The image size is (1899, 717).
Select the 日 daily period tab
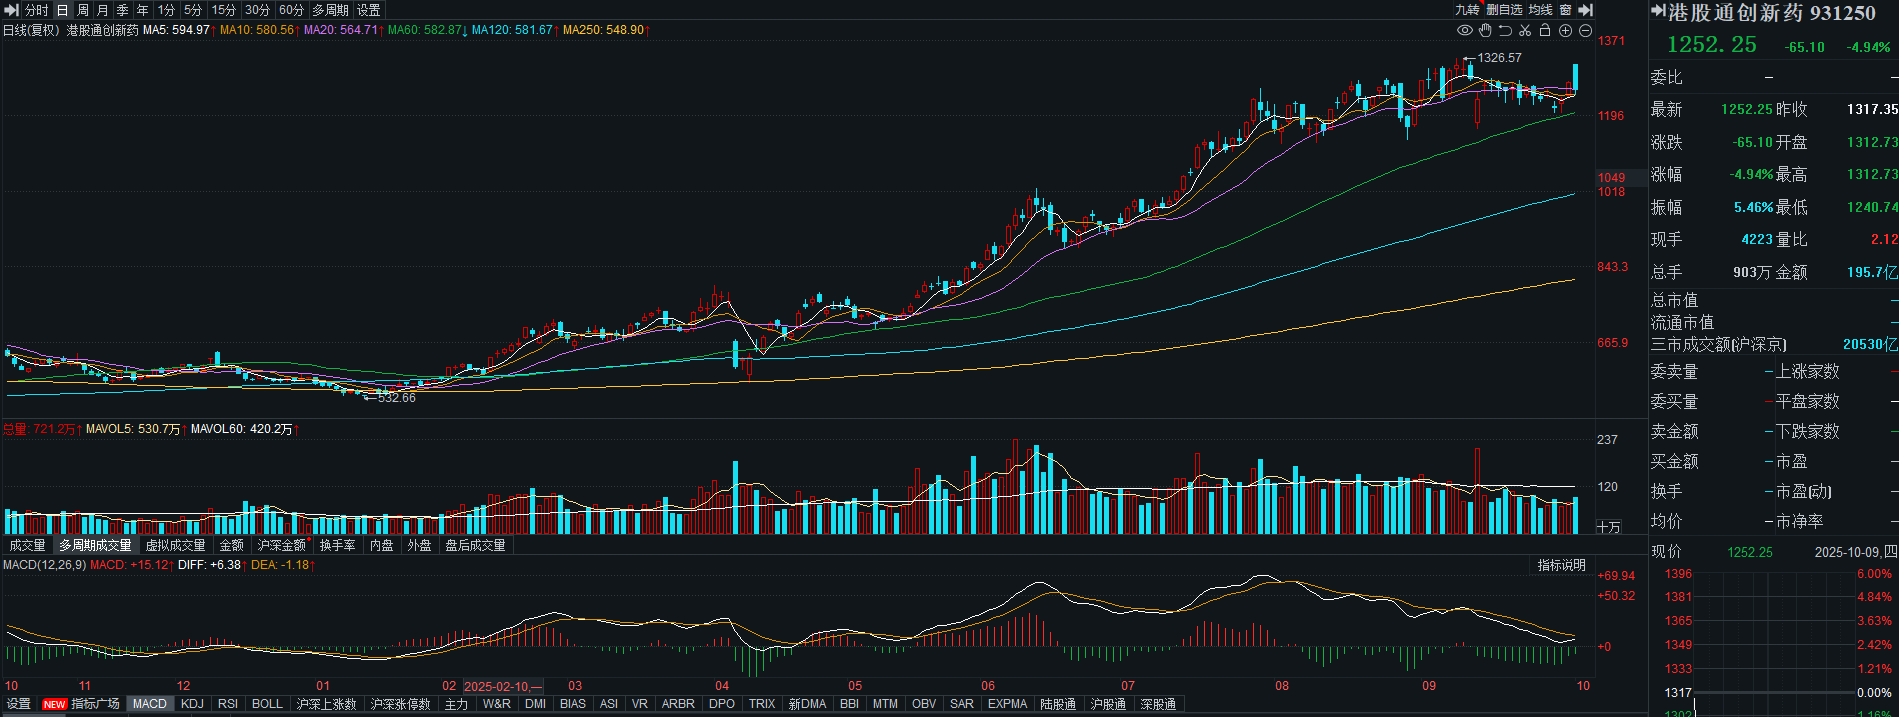pyautogui.click(x=62, y=10)
